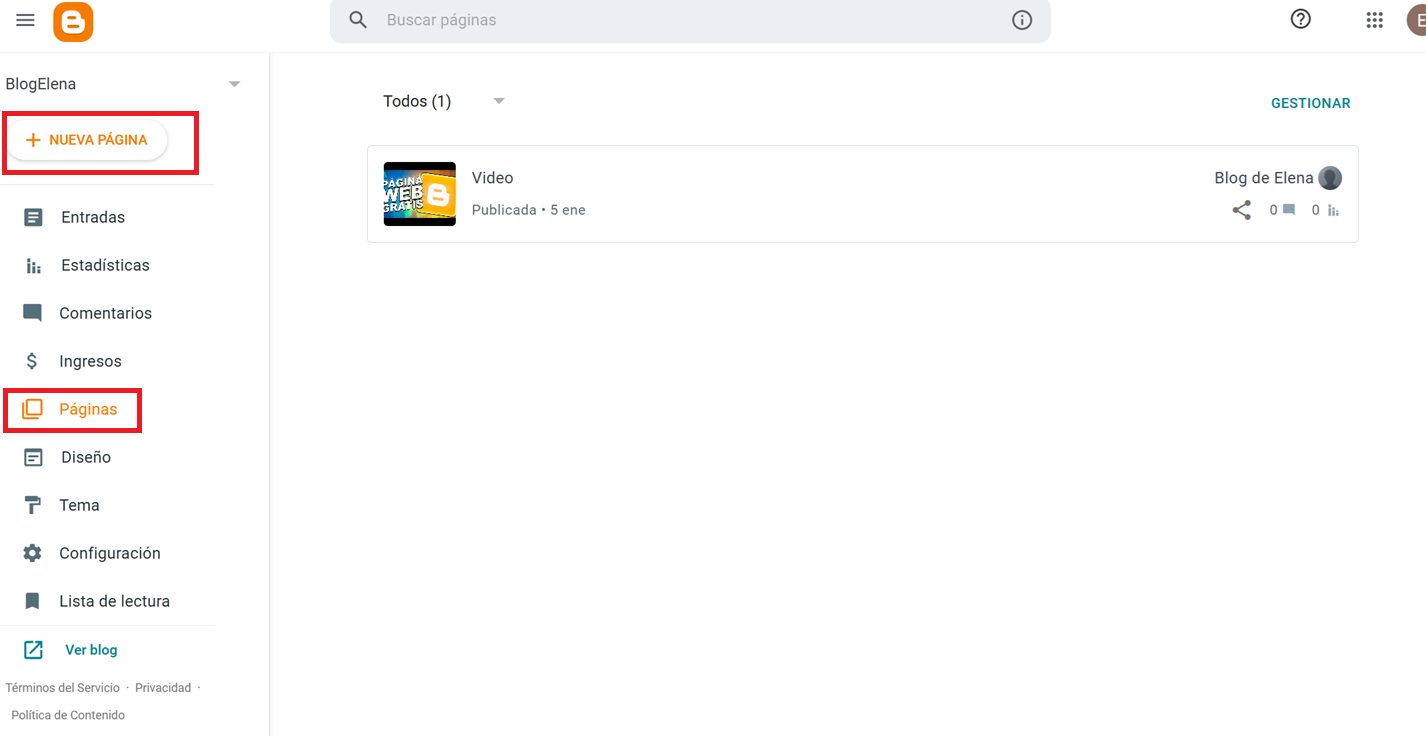This screenshot has height=736, width=1426.
Task: View comments count icon on Video page
Action: [x=1289, y=210]
